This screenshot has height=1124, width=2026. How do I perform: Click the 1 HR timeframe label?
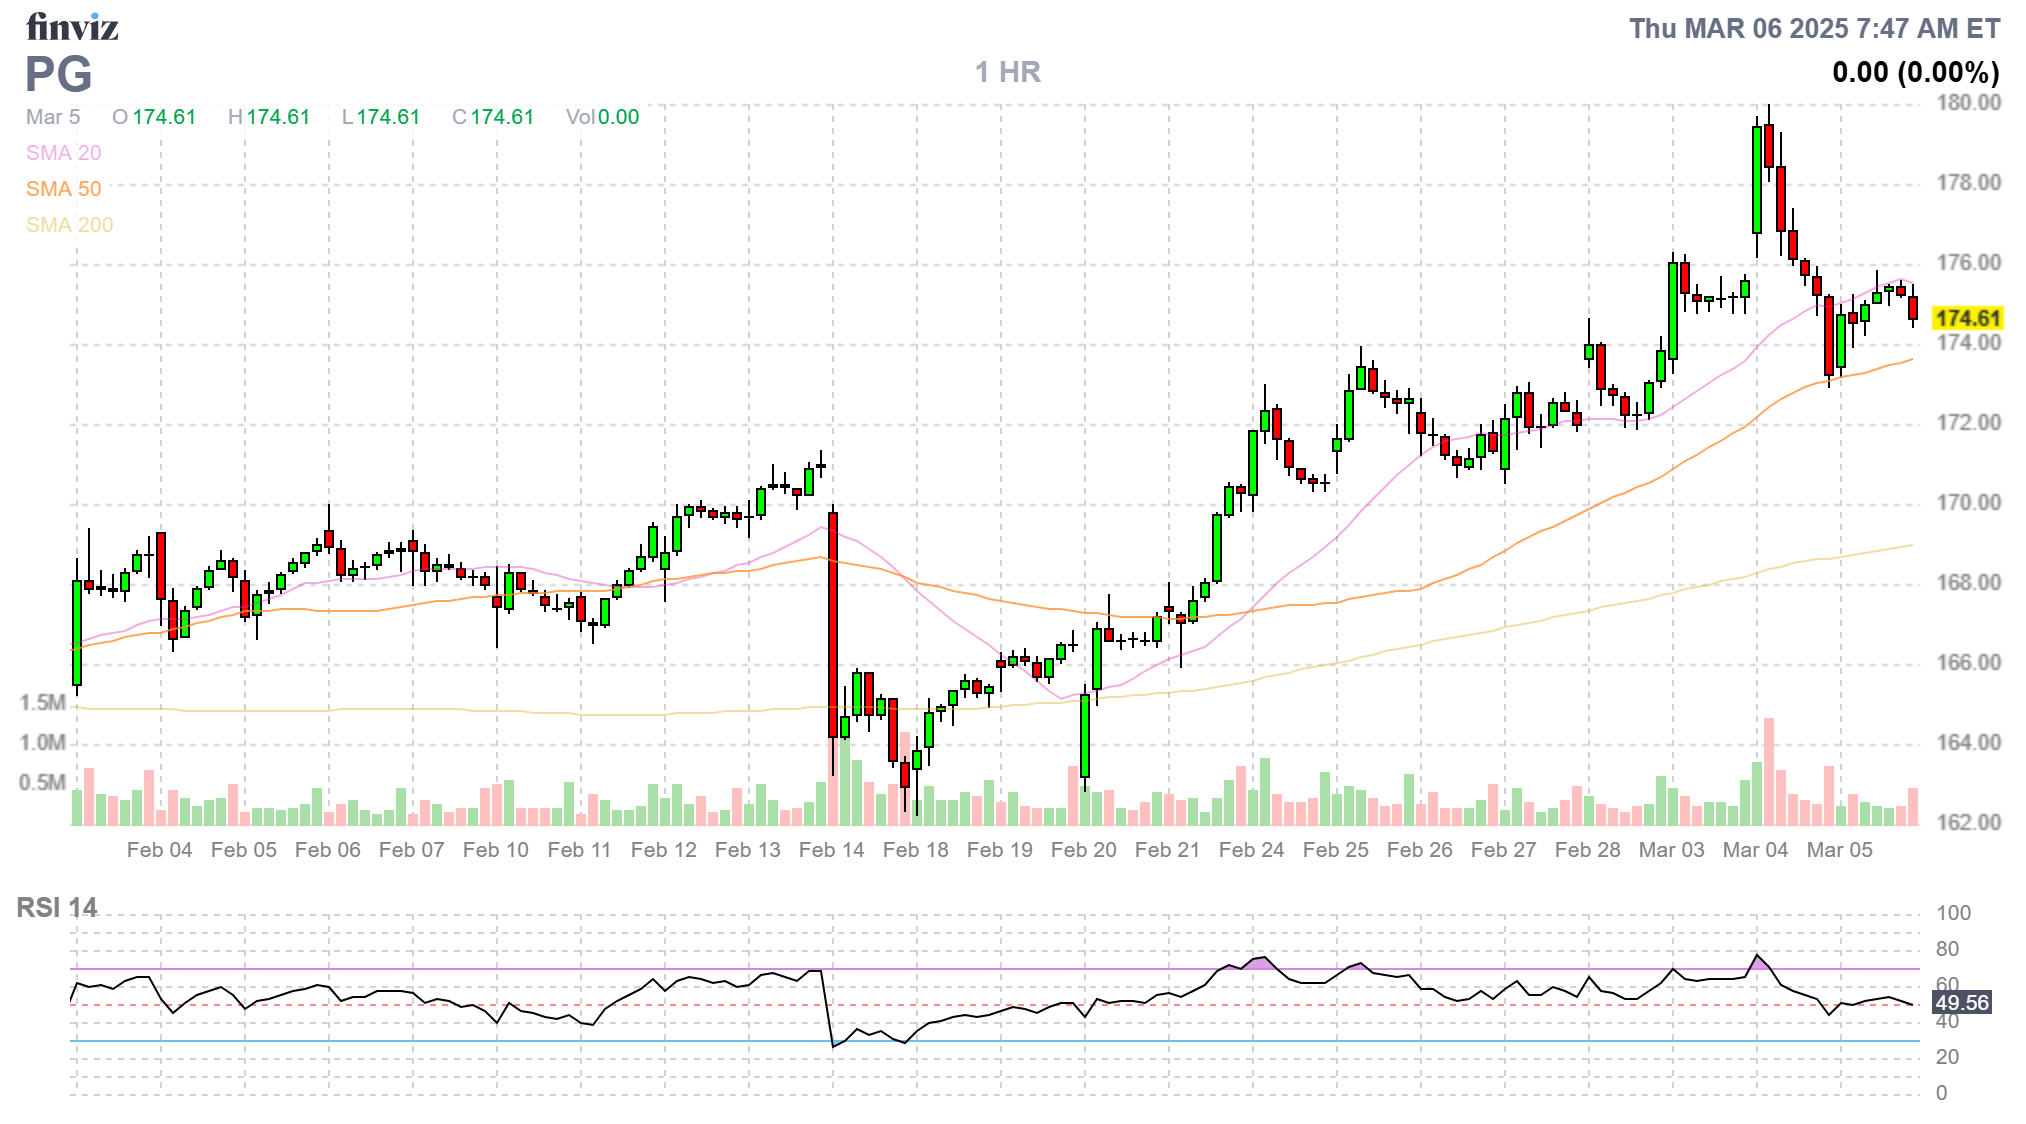pyautogui.click(x=1007, y=72)
